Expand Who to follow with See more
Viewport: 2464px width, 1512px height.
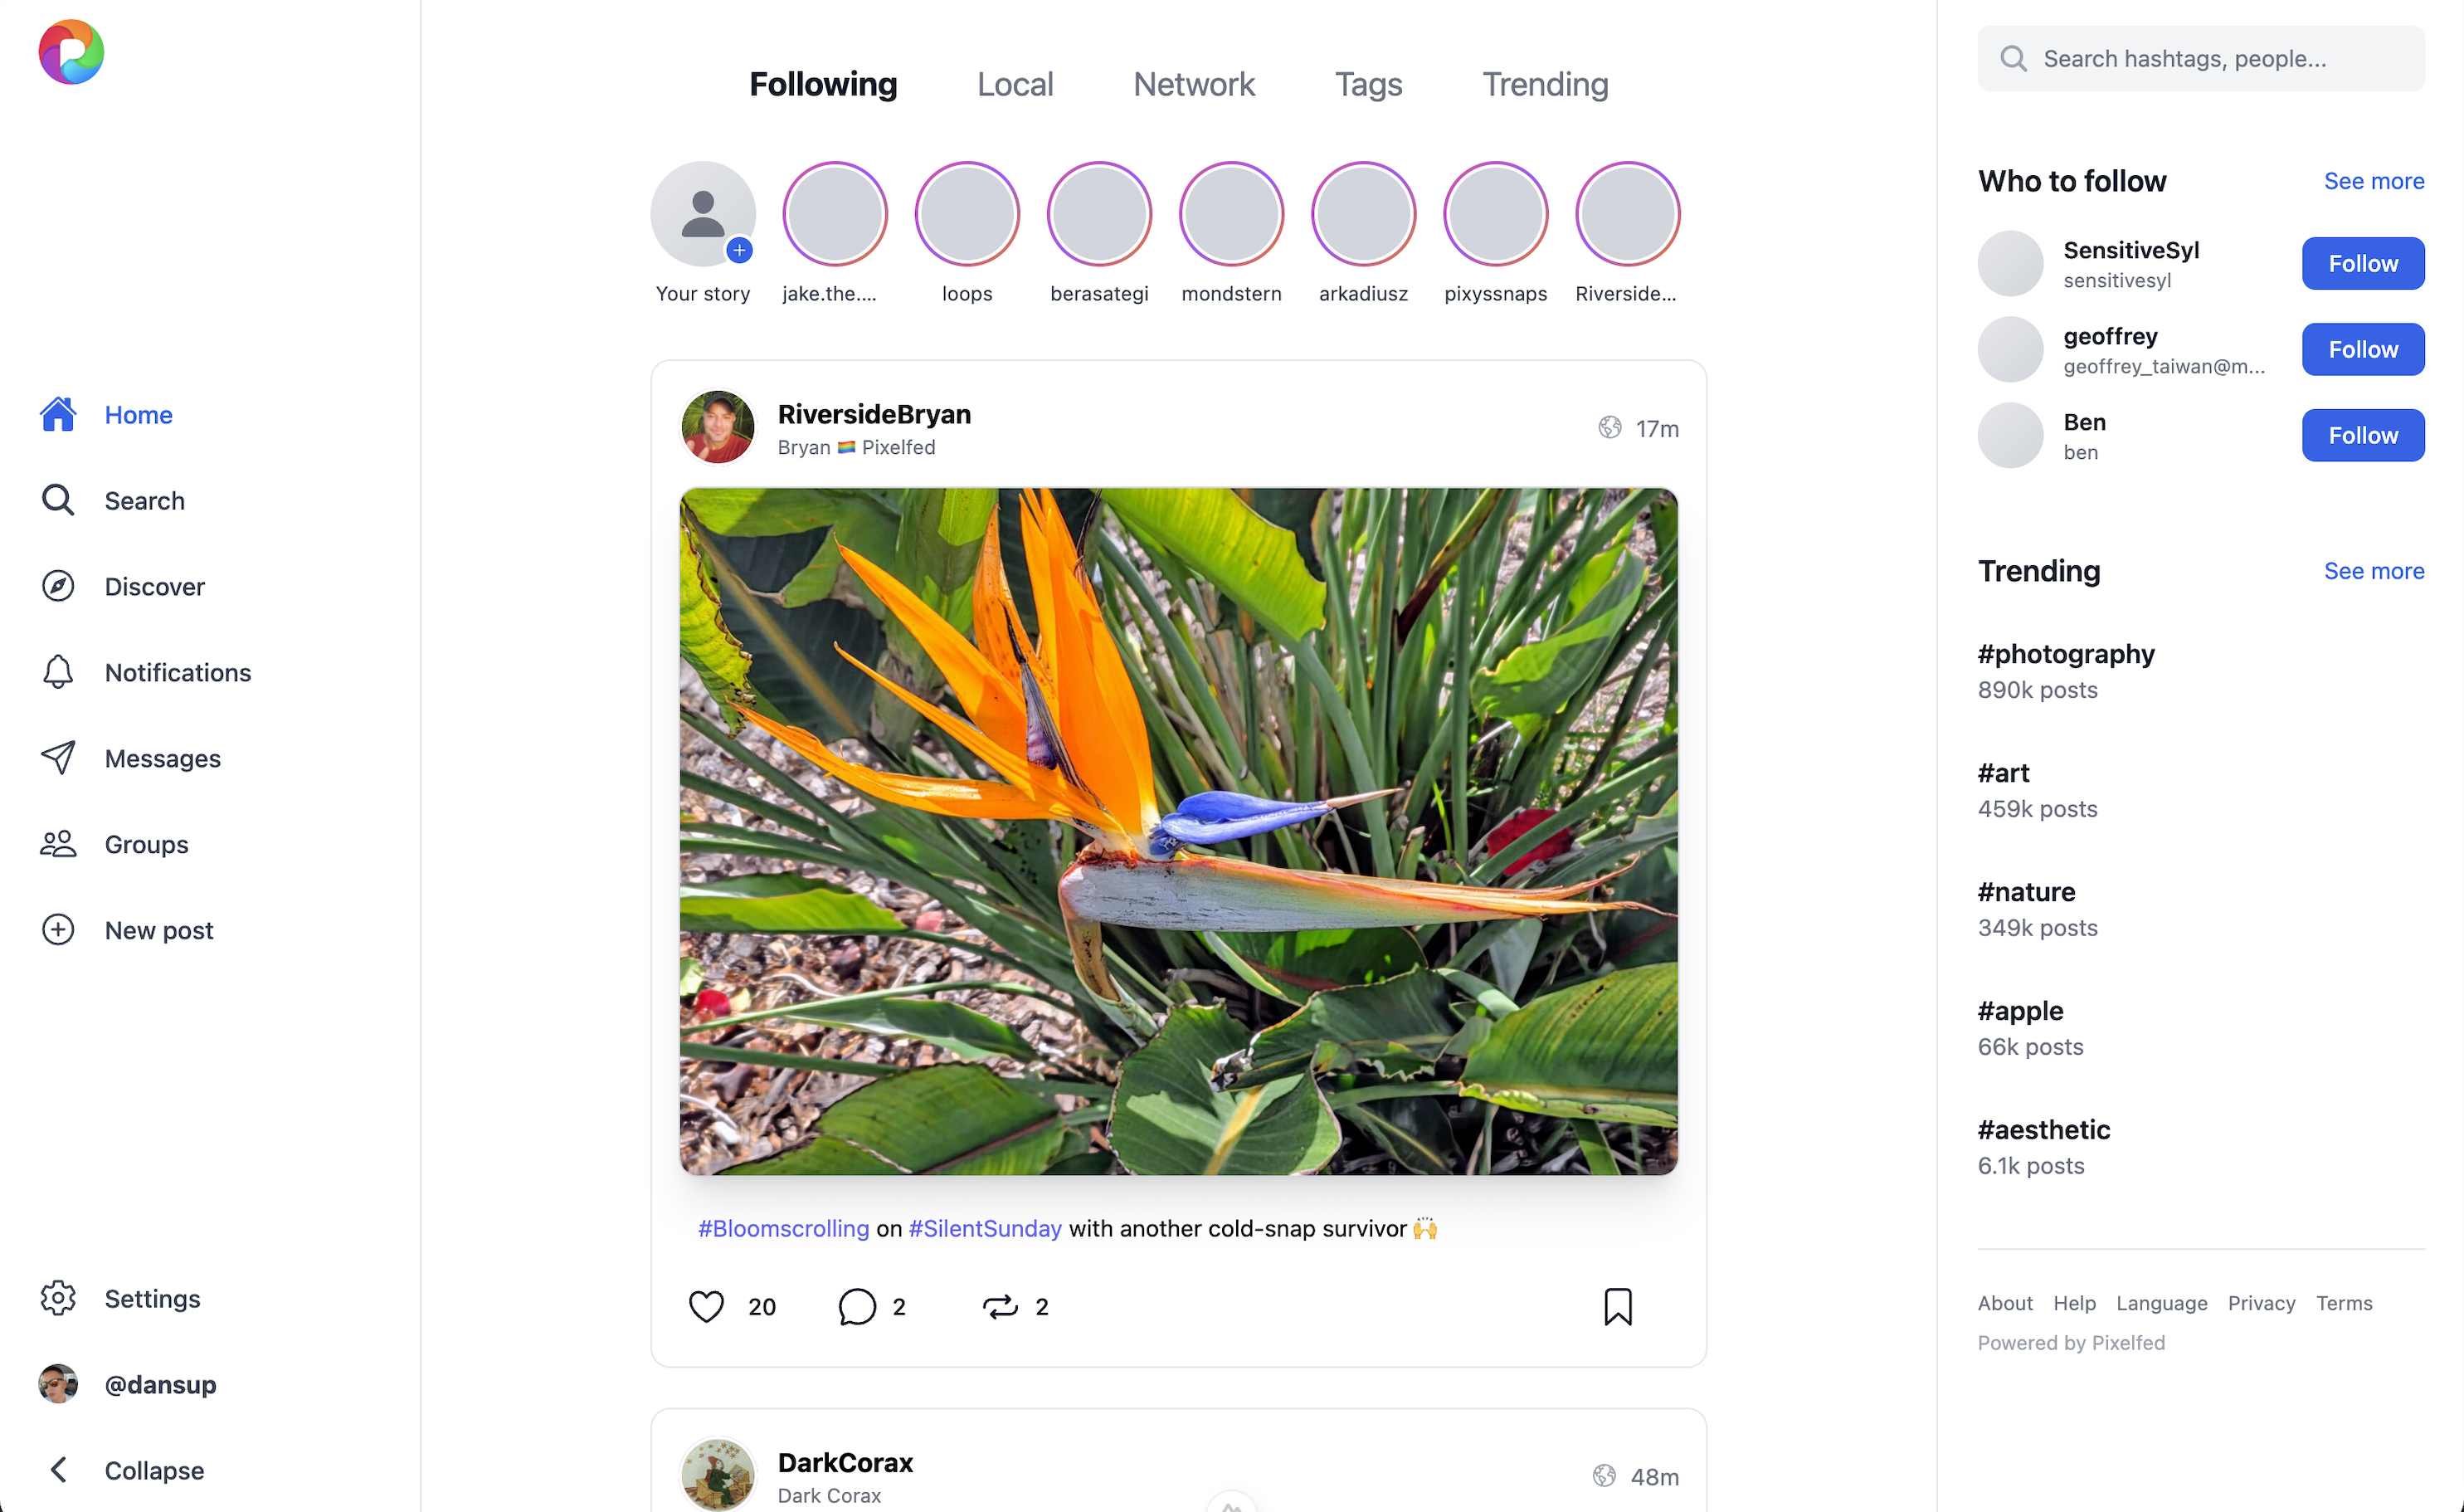tap(2373, 181)
